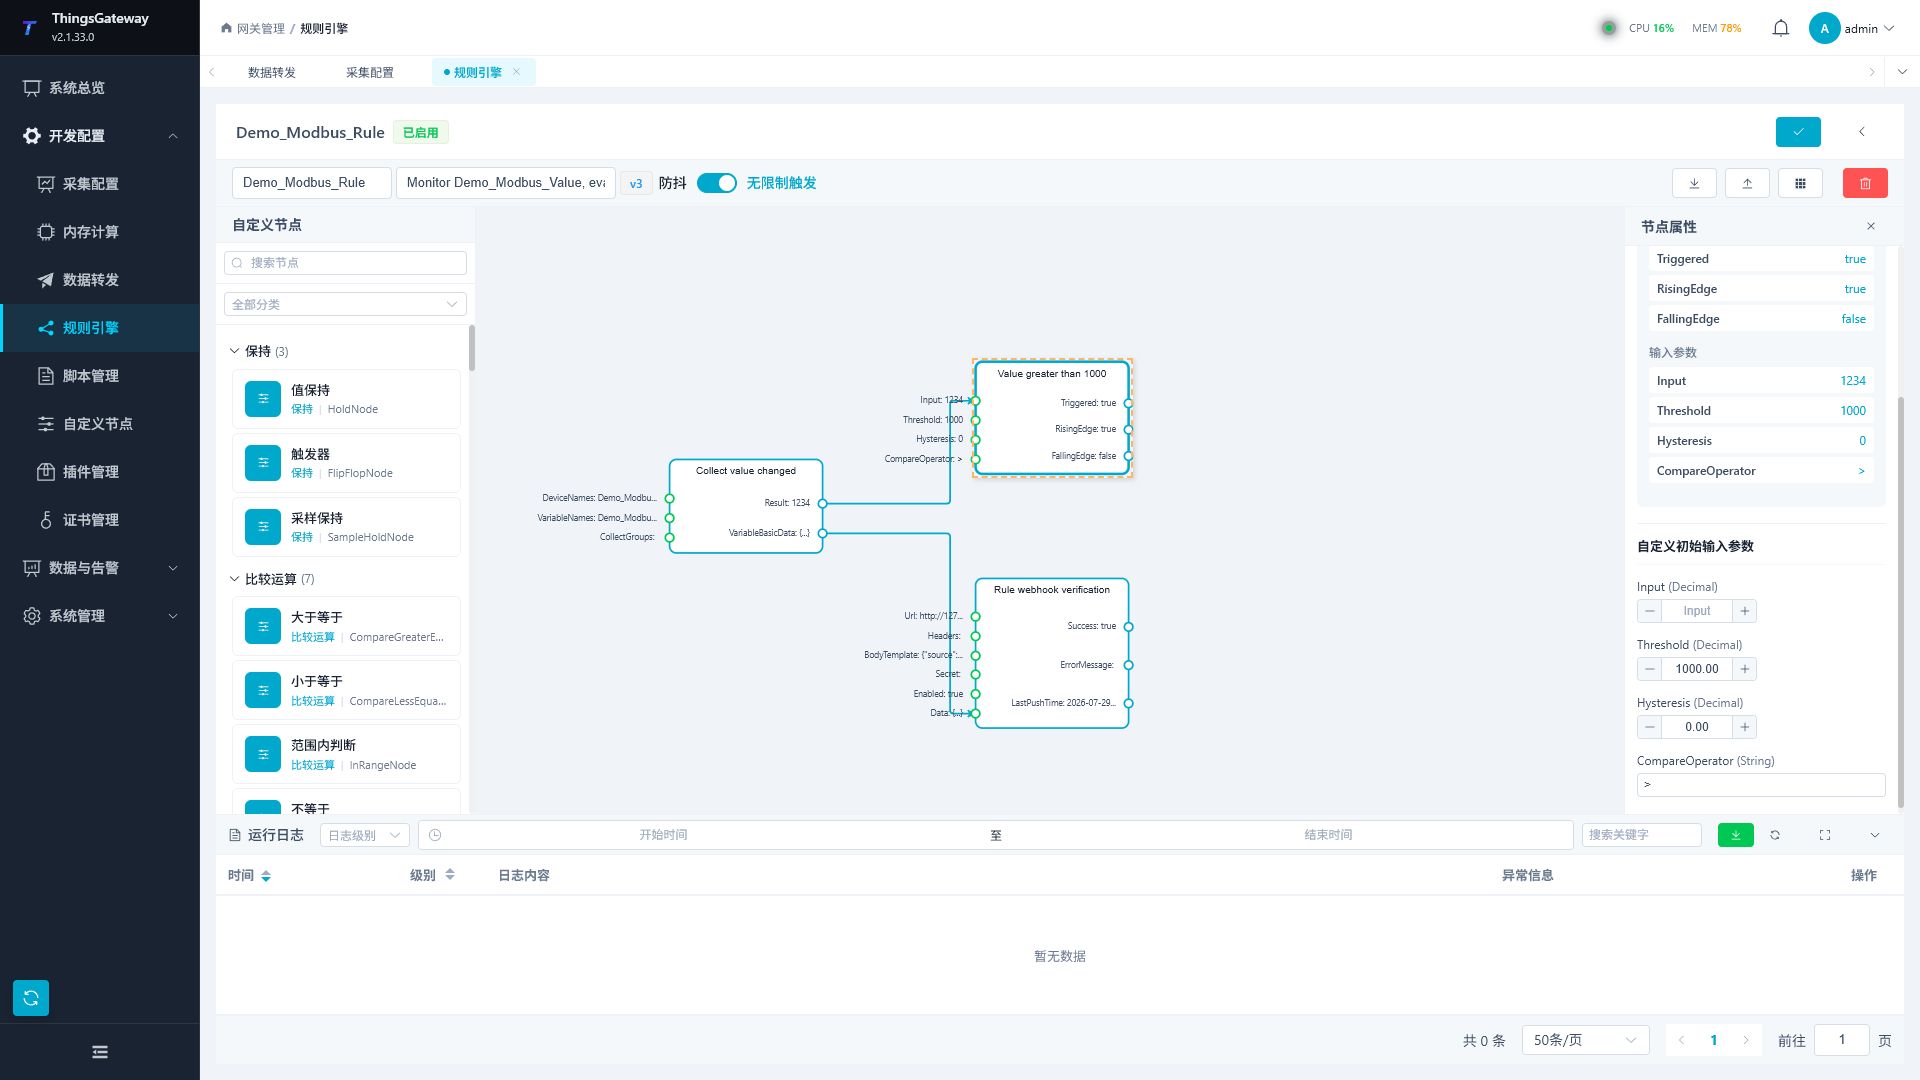Click the v3 version tag
This screenshot has height=1080, width=1920.
coord(636,183)
